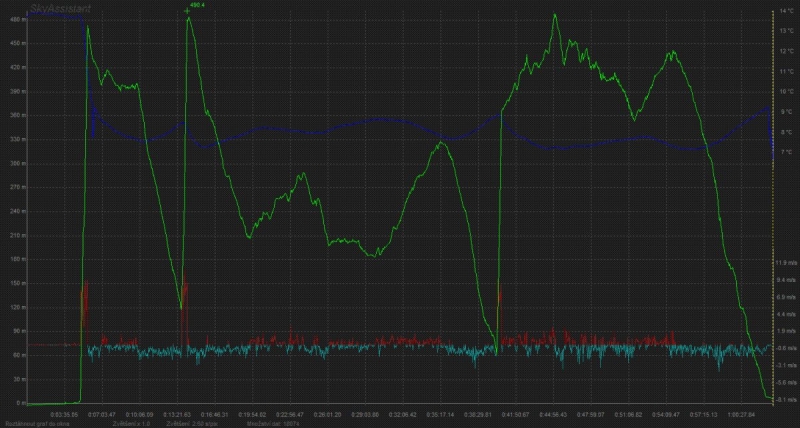
Task: Click the 0 m altitude axis label
Action: pyautogui.click(x=16, y=403)
